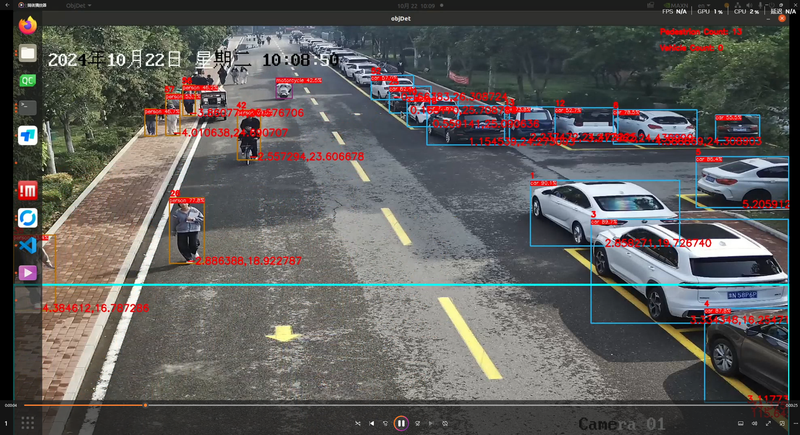The width and height of the screenshot is (800, 435).
Task: Toggle shuffle playback mode
Action: pos(358,423)
